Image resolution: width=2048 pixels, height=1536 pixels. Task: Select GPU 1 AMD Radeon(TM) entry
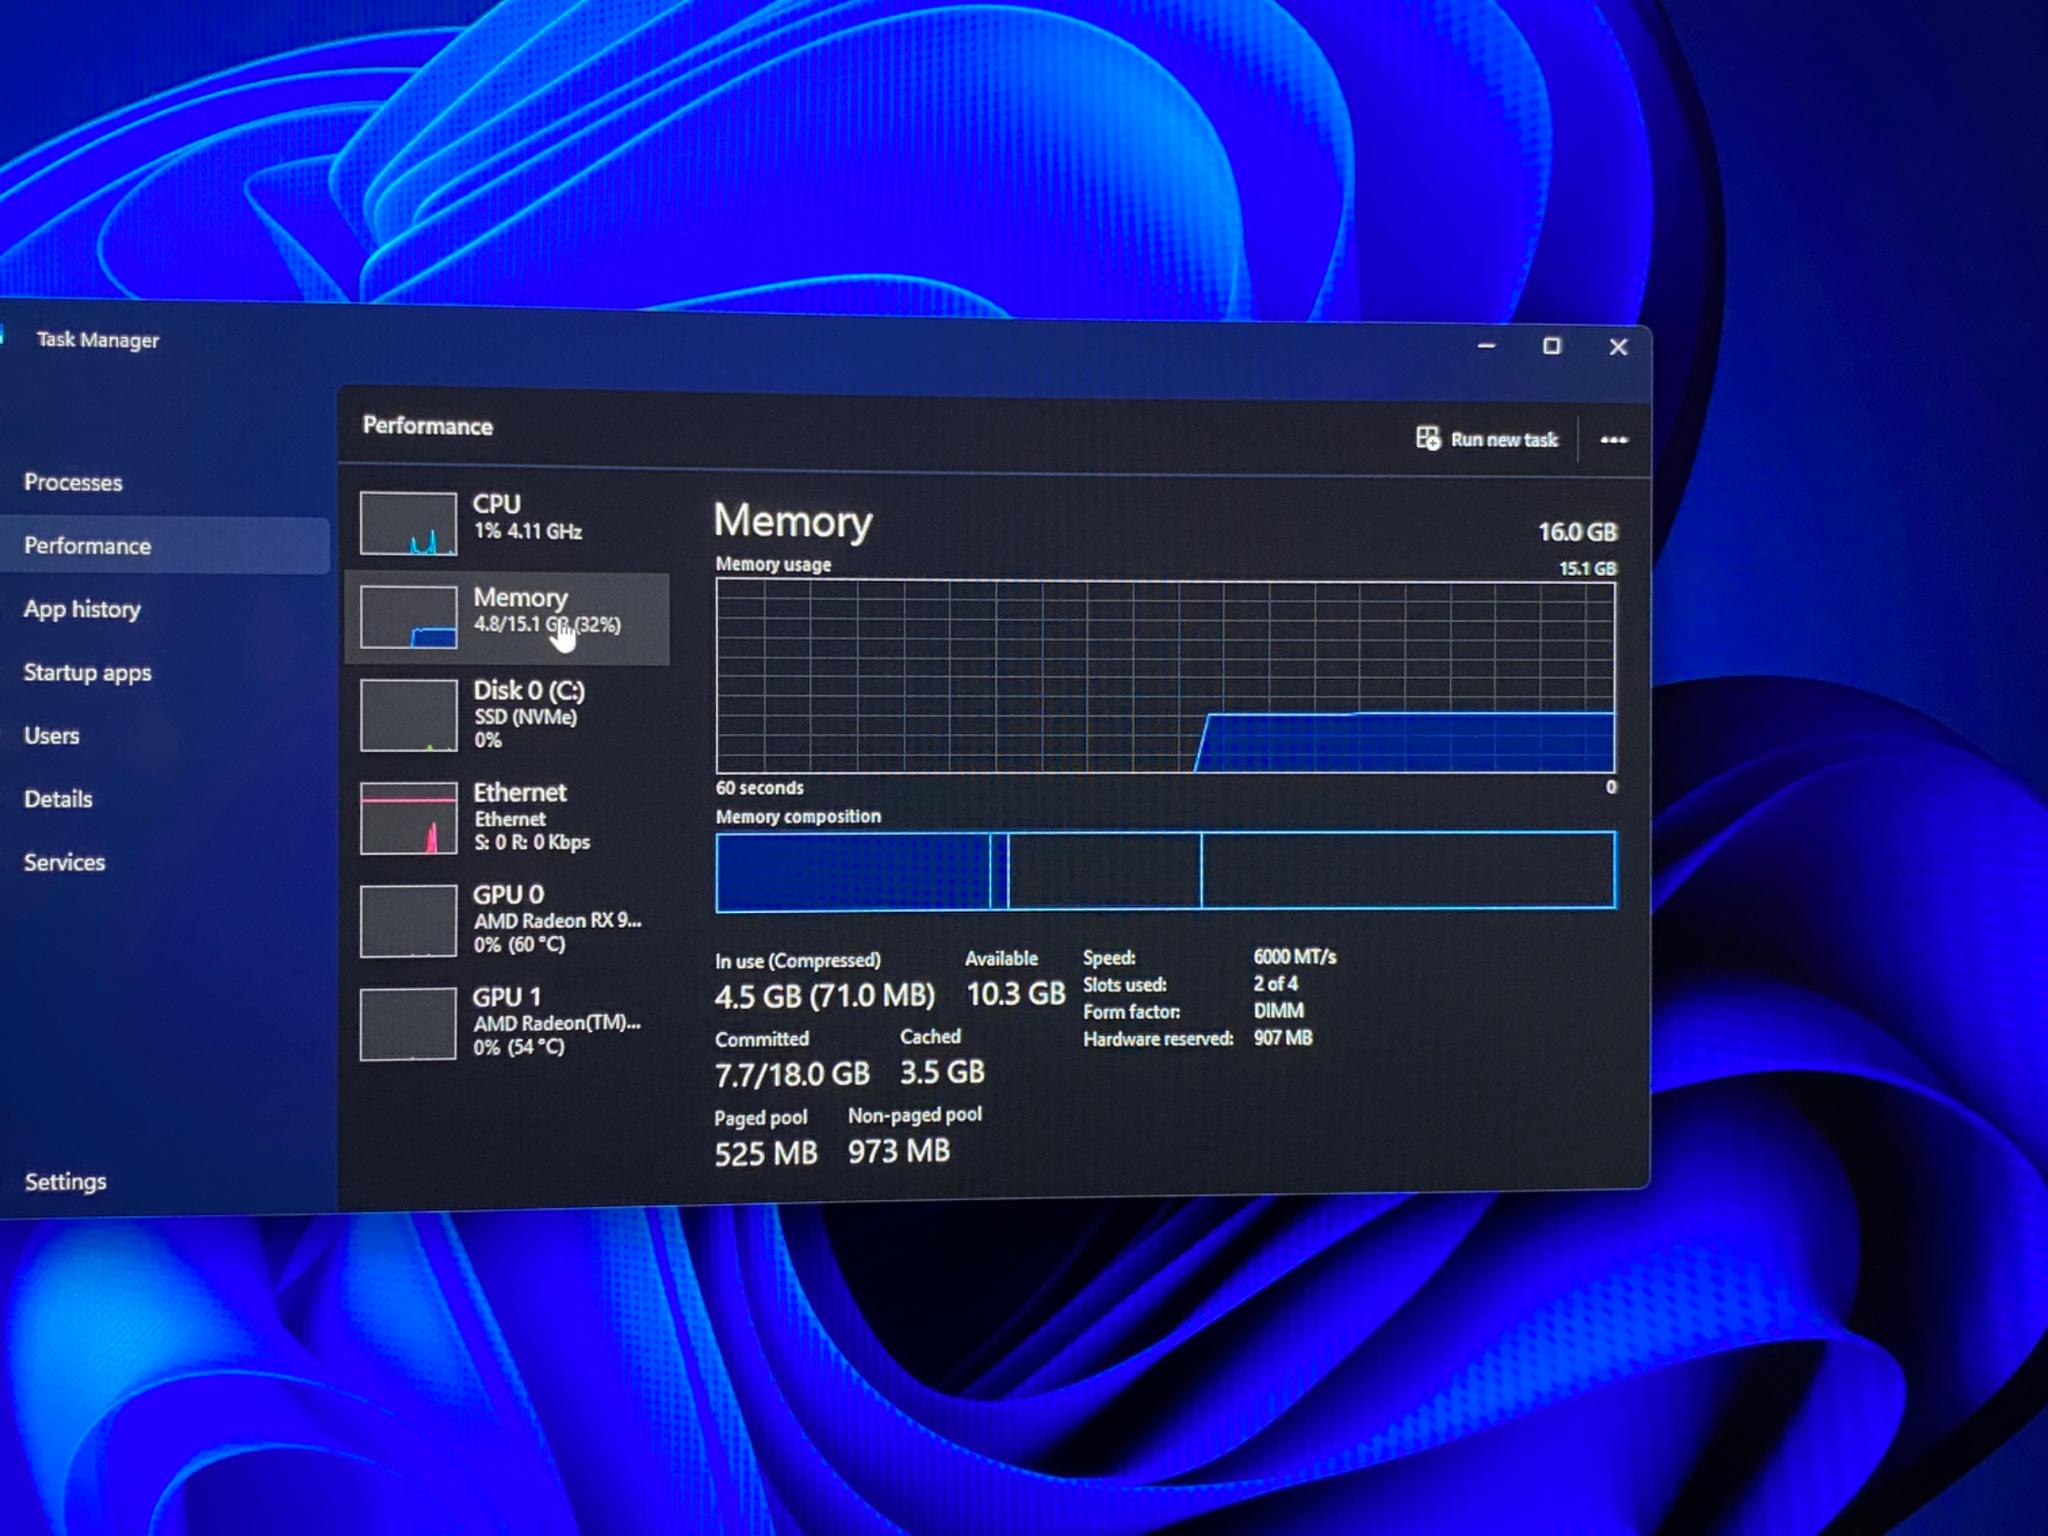click(506, 1022)
